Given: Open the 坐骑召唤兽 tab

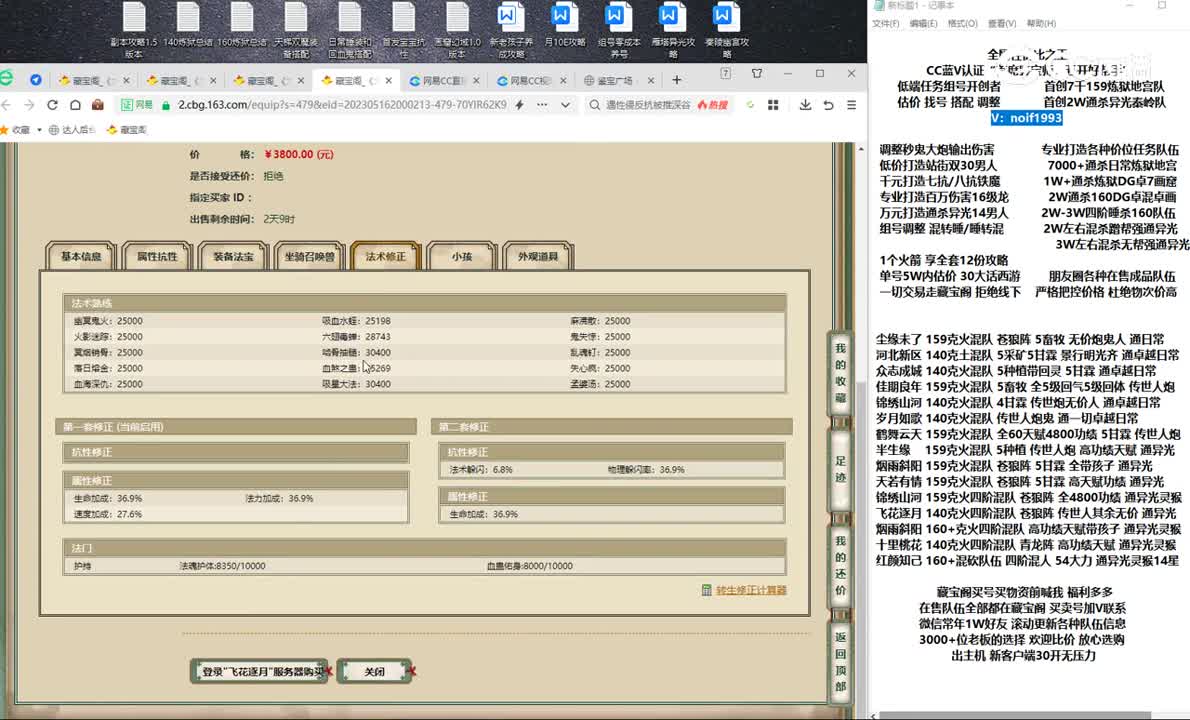Looking at the screenshot, I should click(309, 256).
